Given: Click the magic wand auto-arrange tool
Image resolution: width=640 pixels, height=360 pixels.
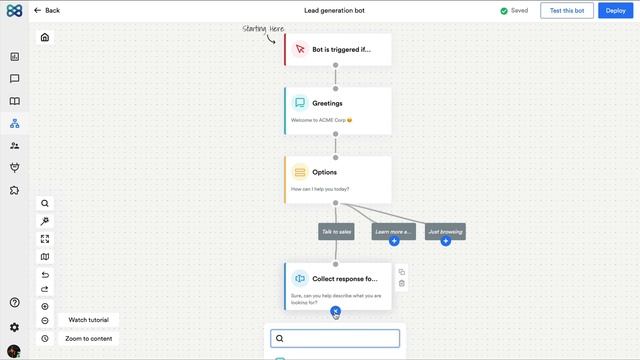Looking at the screenshot, I should click(45, 221).
